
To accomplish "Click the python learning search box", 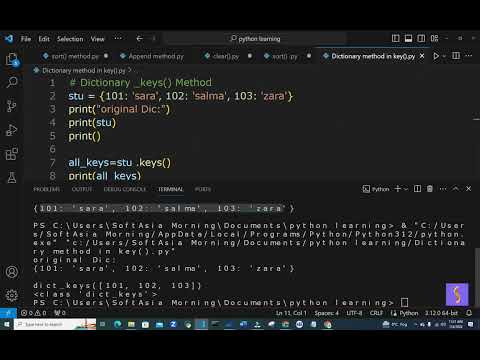I will point(255,39).
